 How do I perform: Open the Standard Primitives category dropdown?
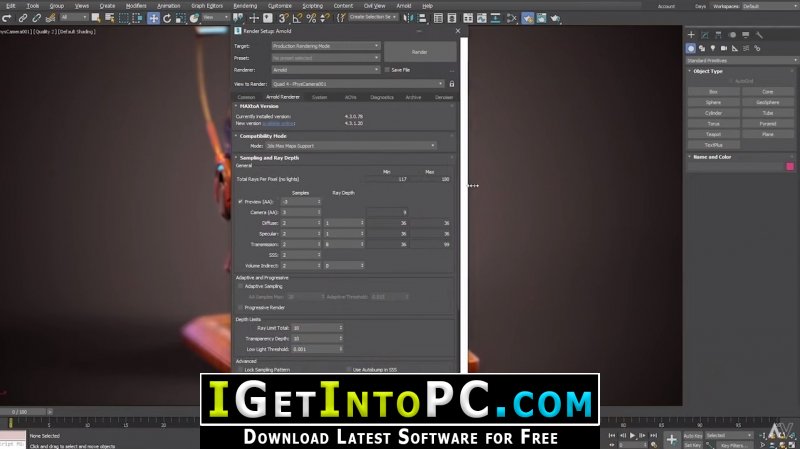(x=741, y=60)
